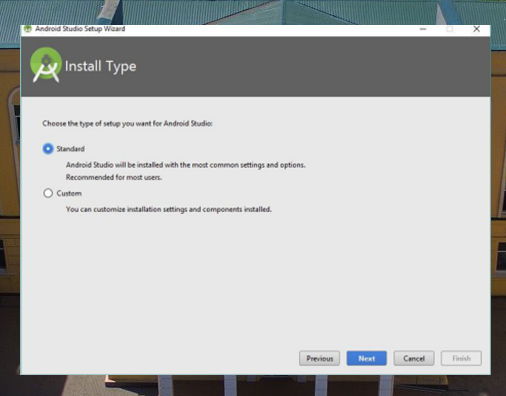Continue with the Next button
This screenshot has width=506, height=396.
coord(367,358)
